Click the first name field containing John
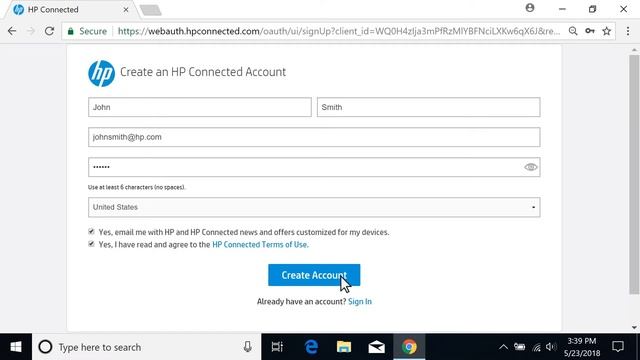The image size is (640, 360). 200,107
